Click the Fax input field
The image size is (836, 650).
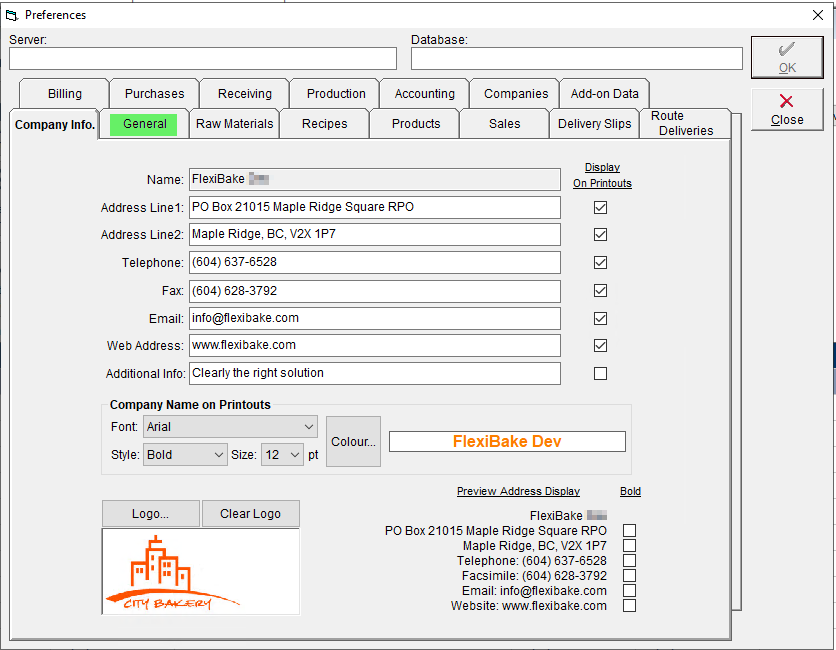coord(375,291)
